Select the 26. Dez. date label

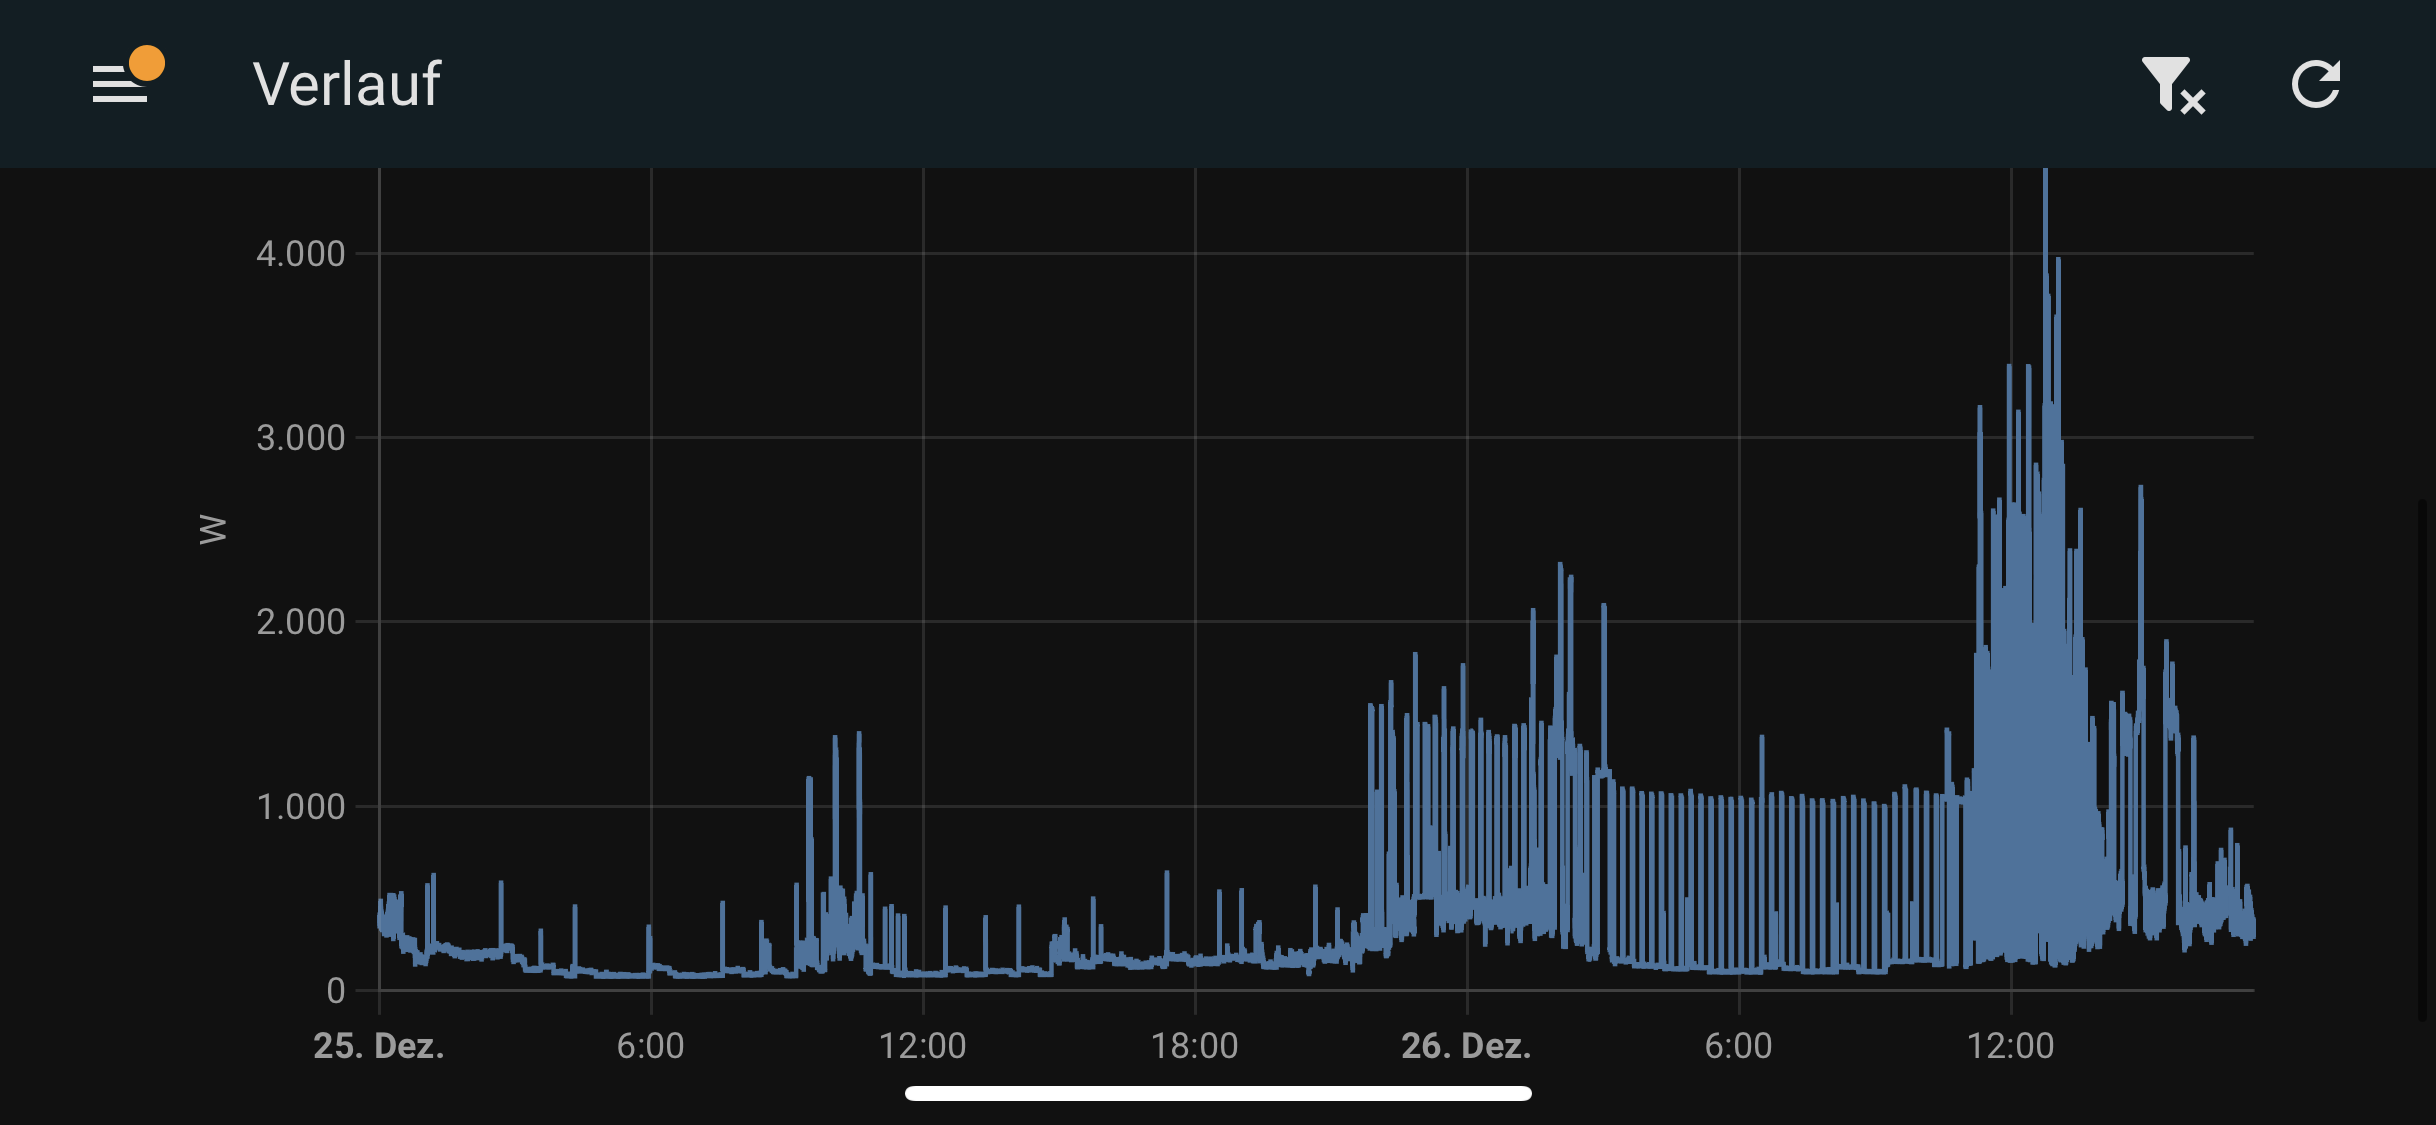tap(1466, 1046)
